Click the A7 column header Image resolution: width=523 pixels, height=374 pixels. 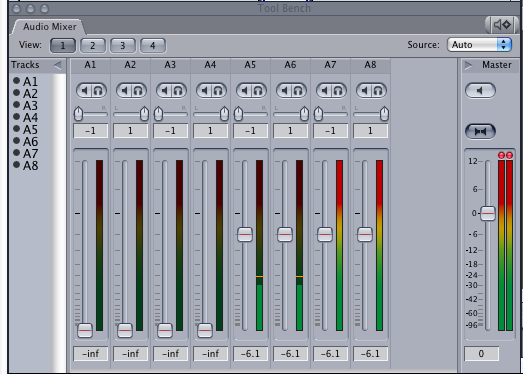click(331, 65)
